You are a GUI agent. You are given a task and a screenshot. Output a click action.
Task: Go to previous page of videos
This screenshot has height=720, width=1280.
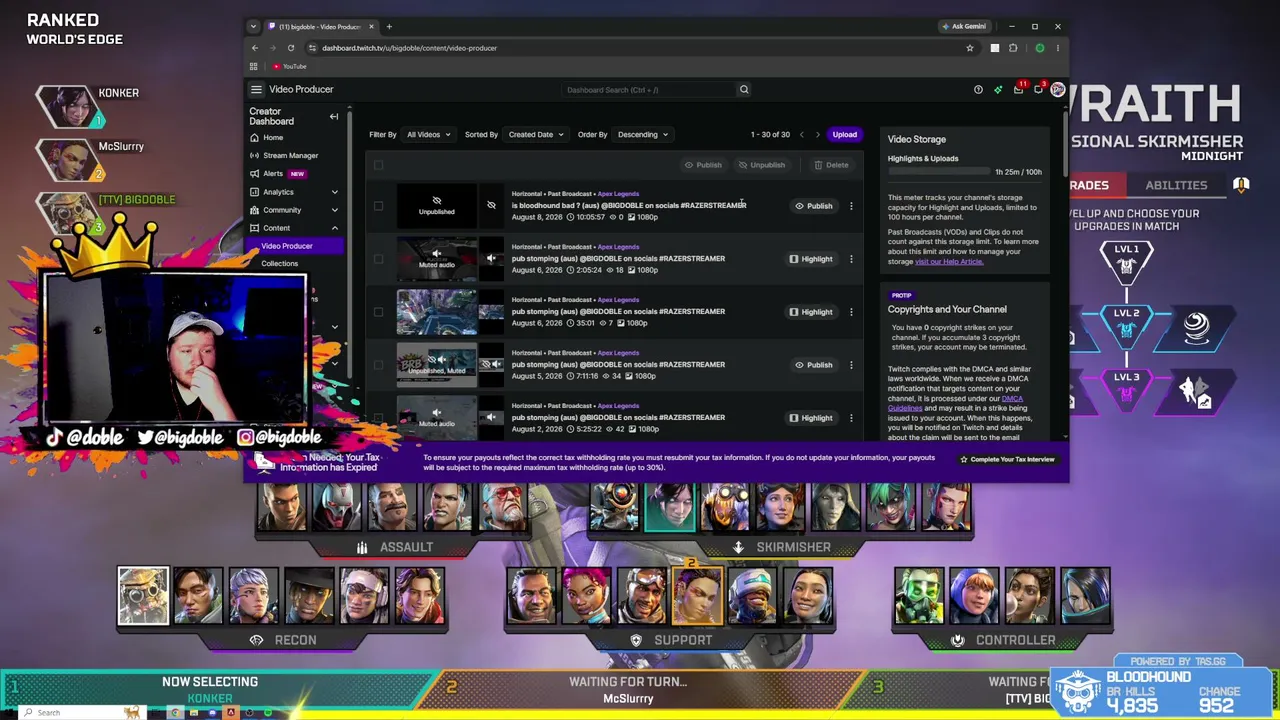point(801,134)
